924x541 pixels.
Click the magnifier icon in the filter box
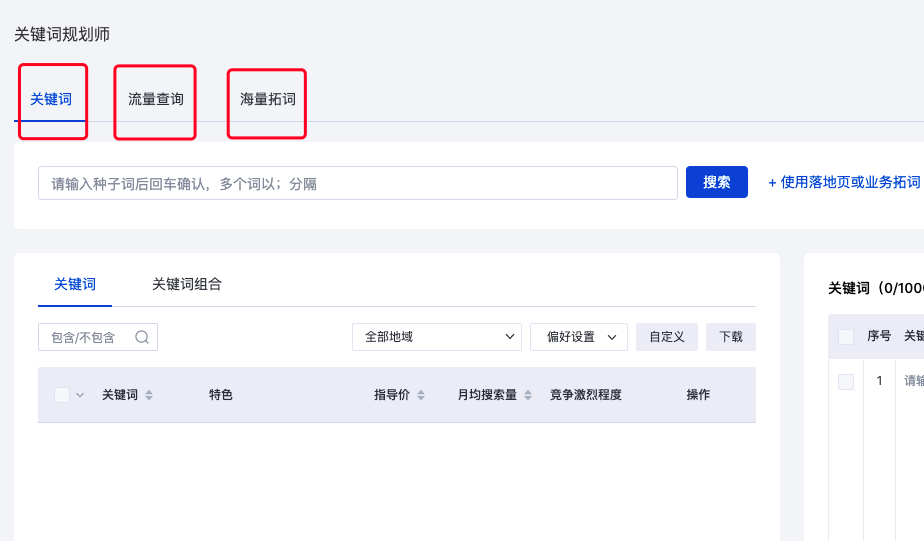[142, 337]
